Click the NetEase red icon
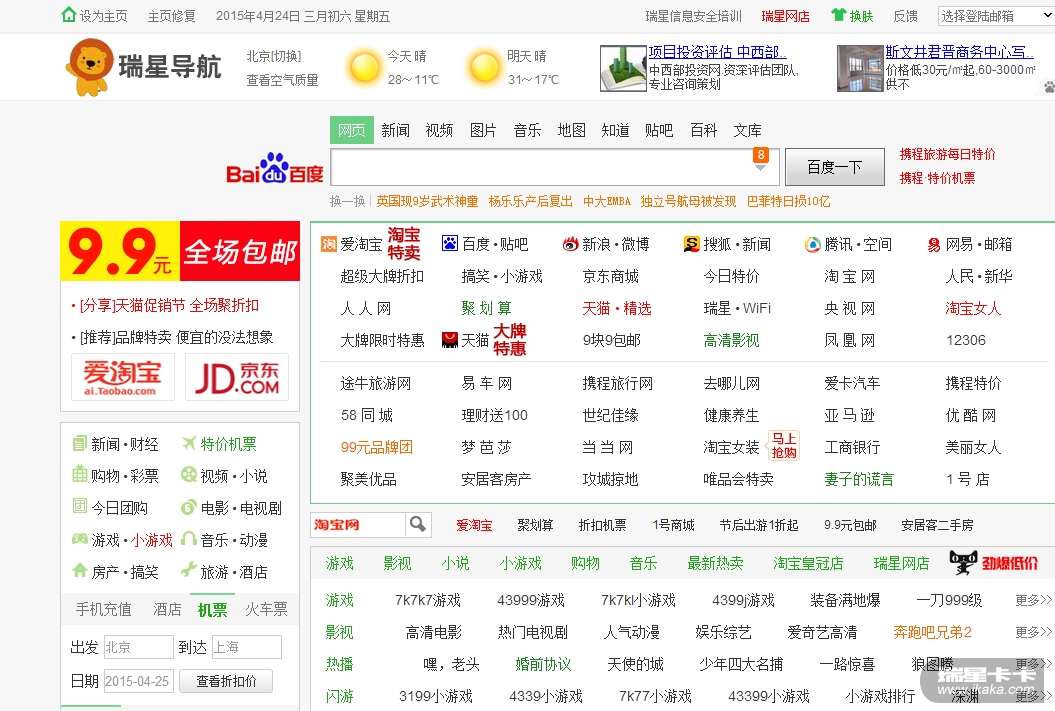This screenshot has height=711, width=1055. 934,245
